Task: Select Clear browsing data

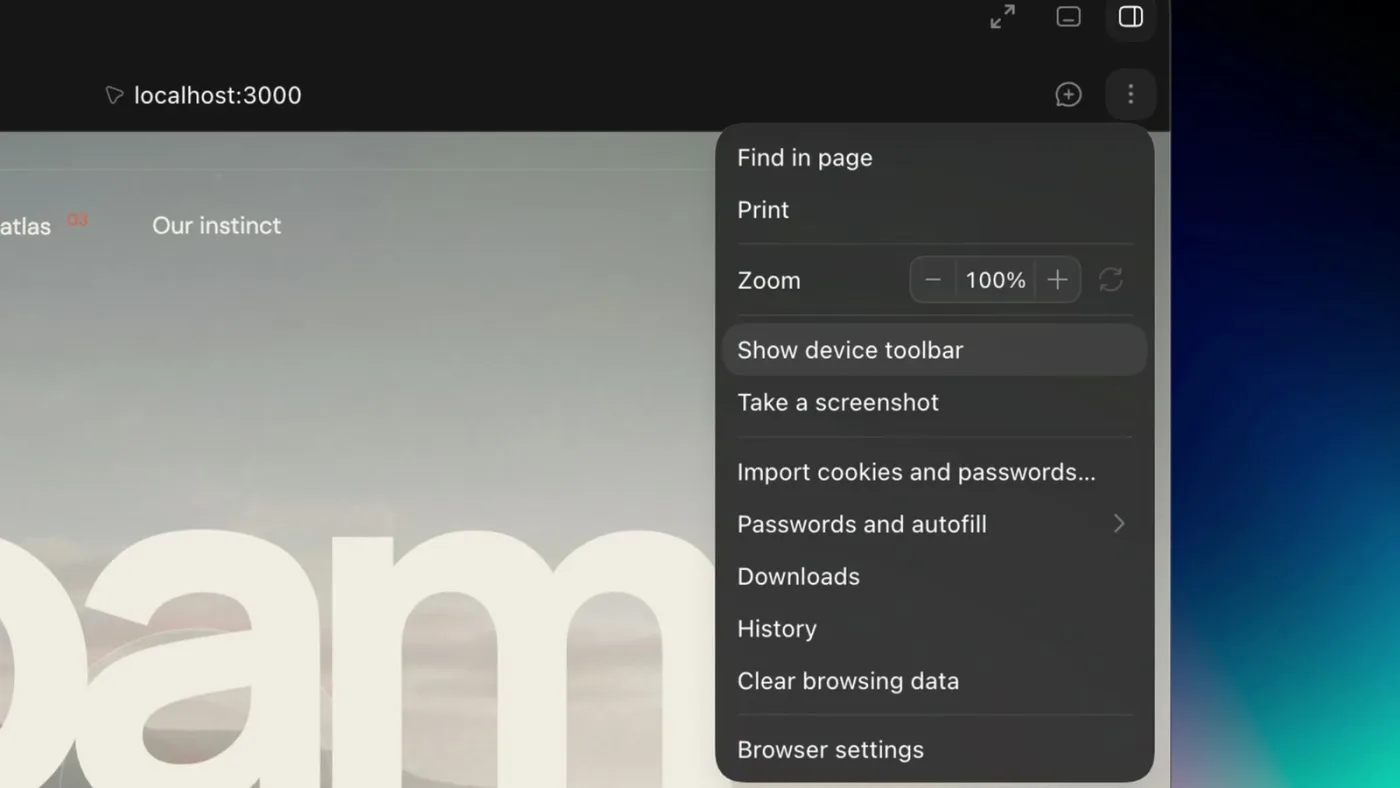Action: [x=935, y=681]
